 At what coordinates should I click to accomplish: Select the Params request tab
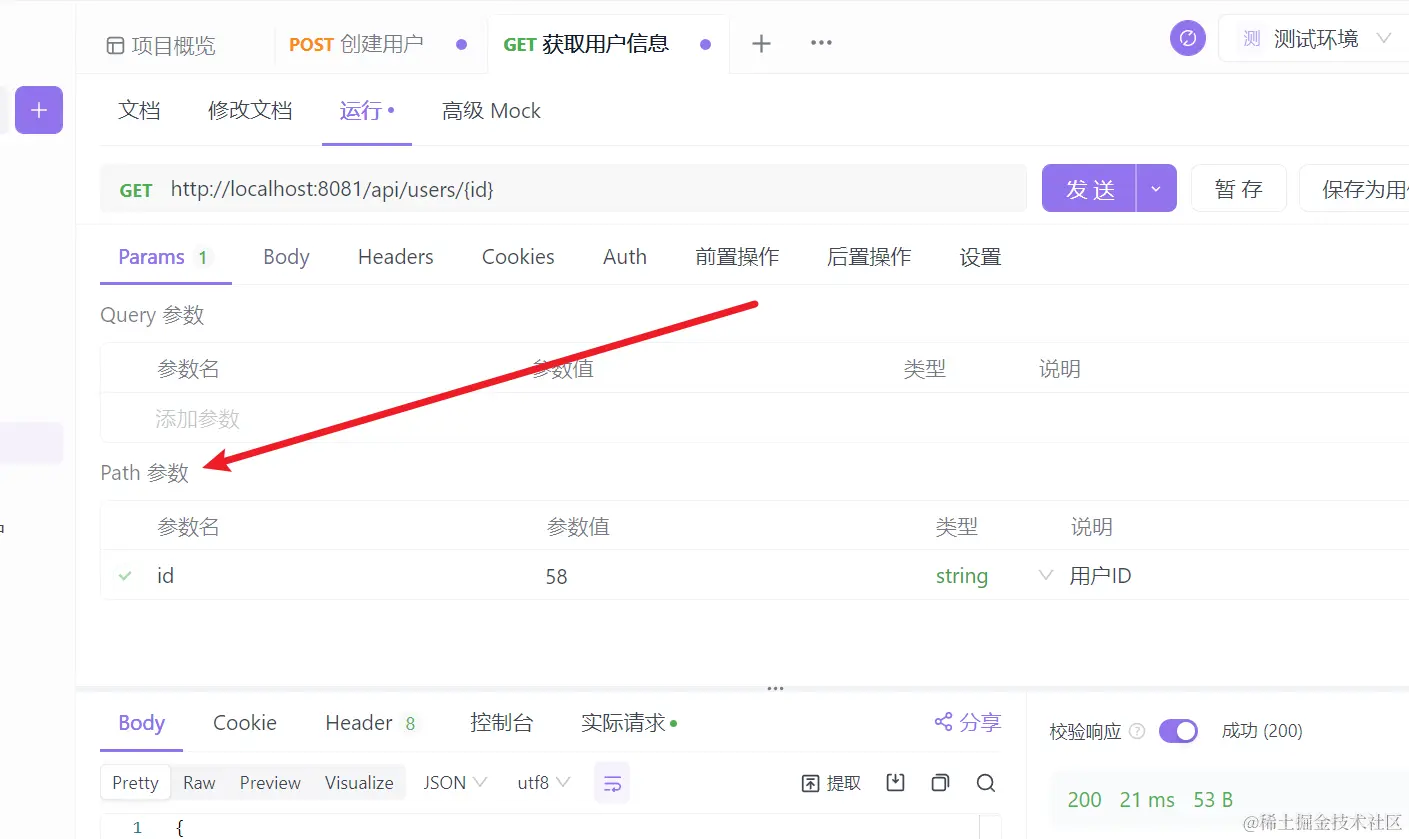coord(165,257)
